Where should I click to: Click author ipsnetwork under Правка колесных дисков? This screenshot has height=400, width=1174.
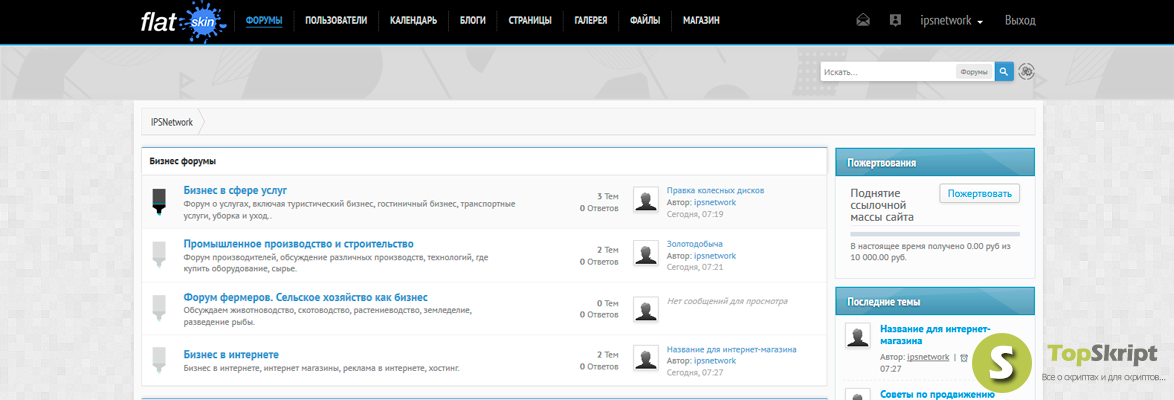(x=715, y=202)
